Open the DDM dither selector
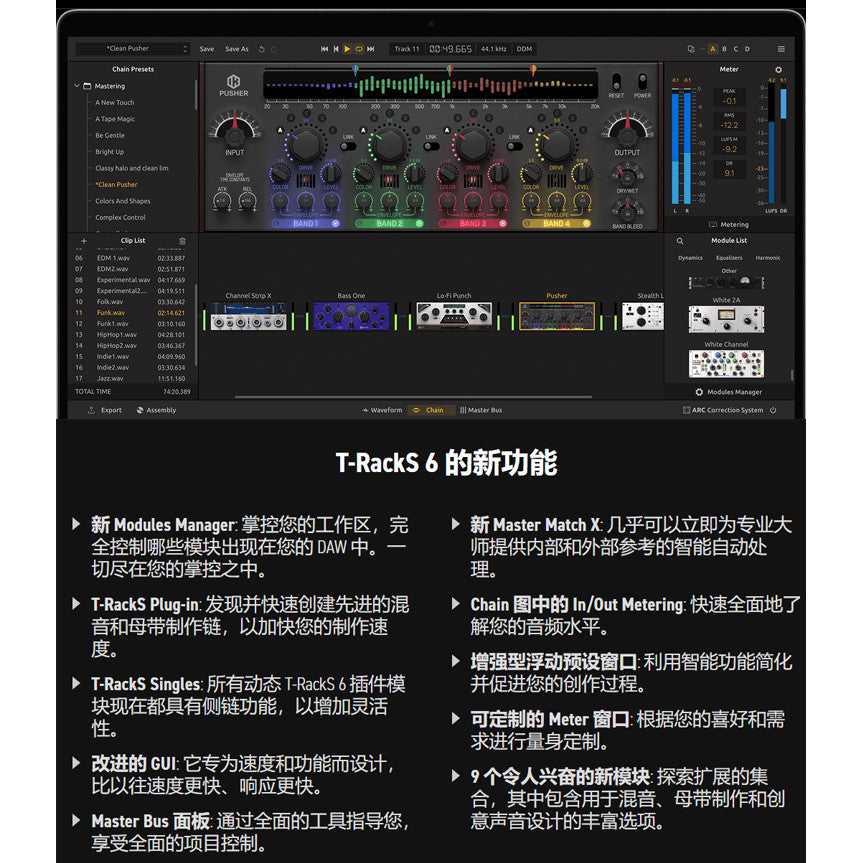Image resolution: width=863 pixels, height=863 pixels. (x=525, y=49)
